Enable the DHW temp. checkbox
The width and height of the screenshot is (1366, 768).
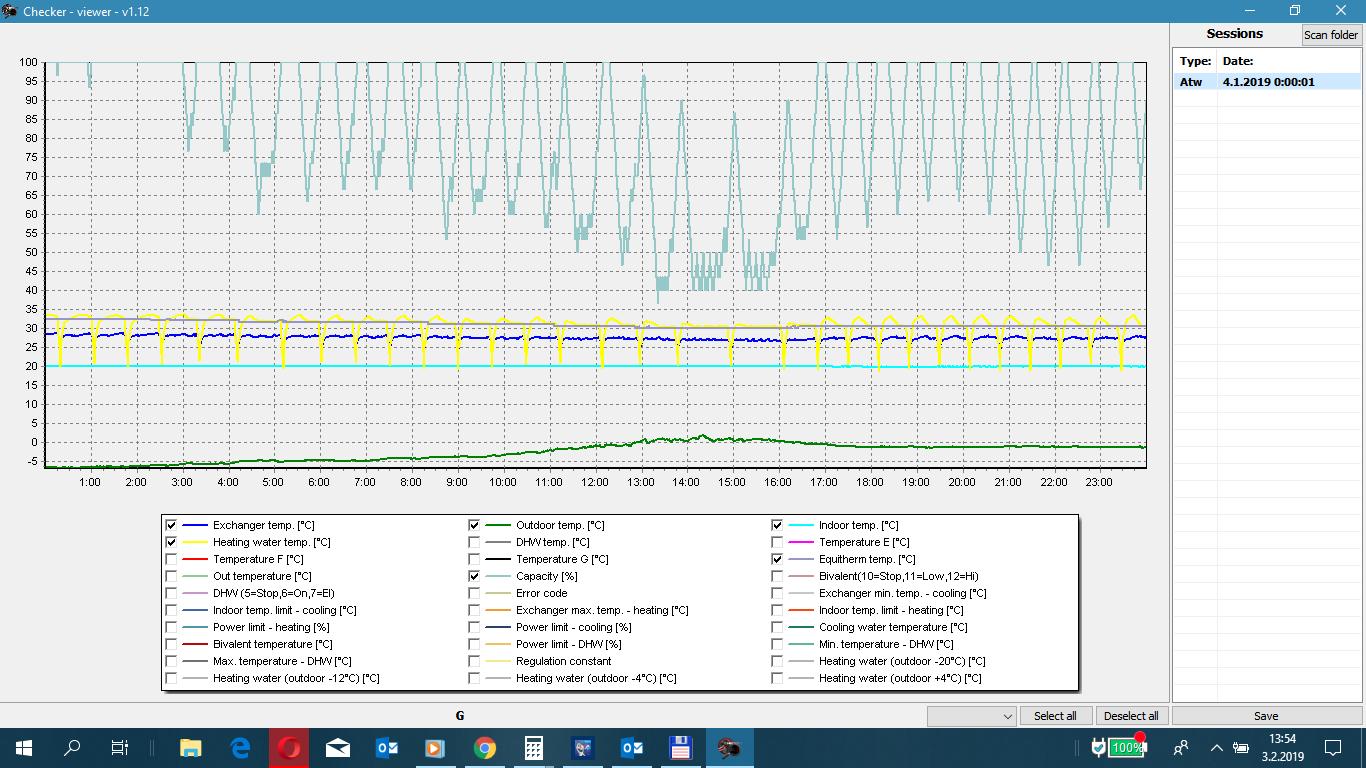pos(474,542)
